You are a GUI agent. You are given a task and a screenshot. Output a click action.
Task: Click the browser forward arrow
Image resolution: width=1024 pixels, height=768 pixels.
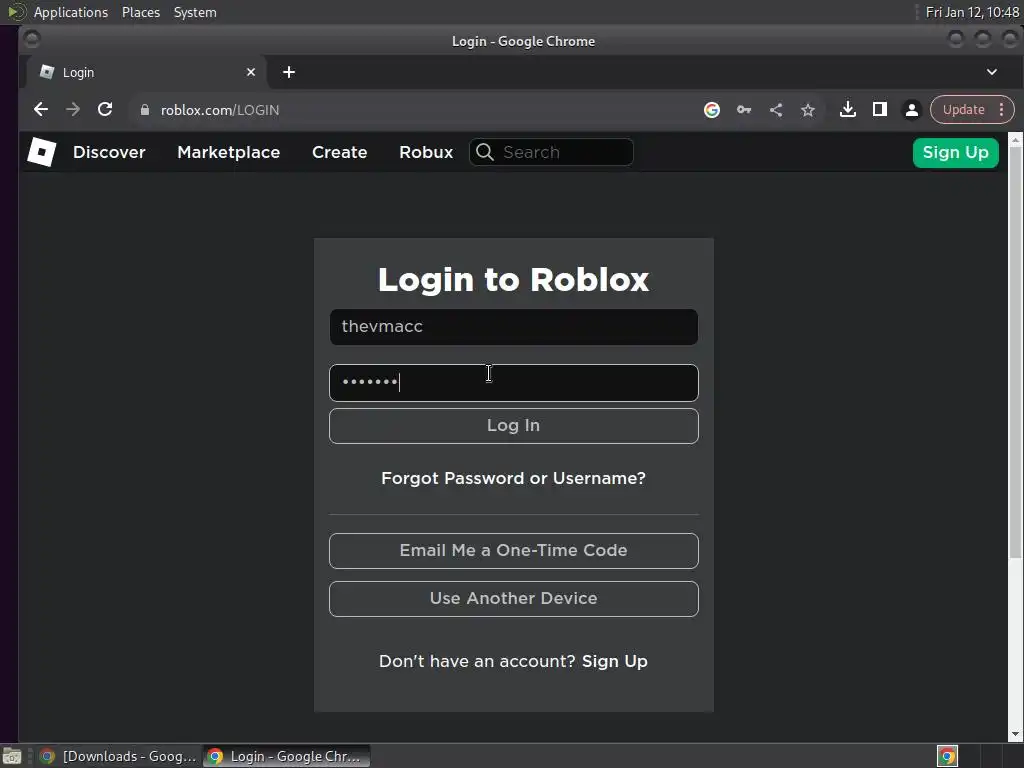pos(73,110)
